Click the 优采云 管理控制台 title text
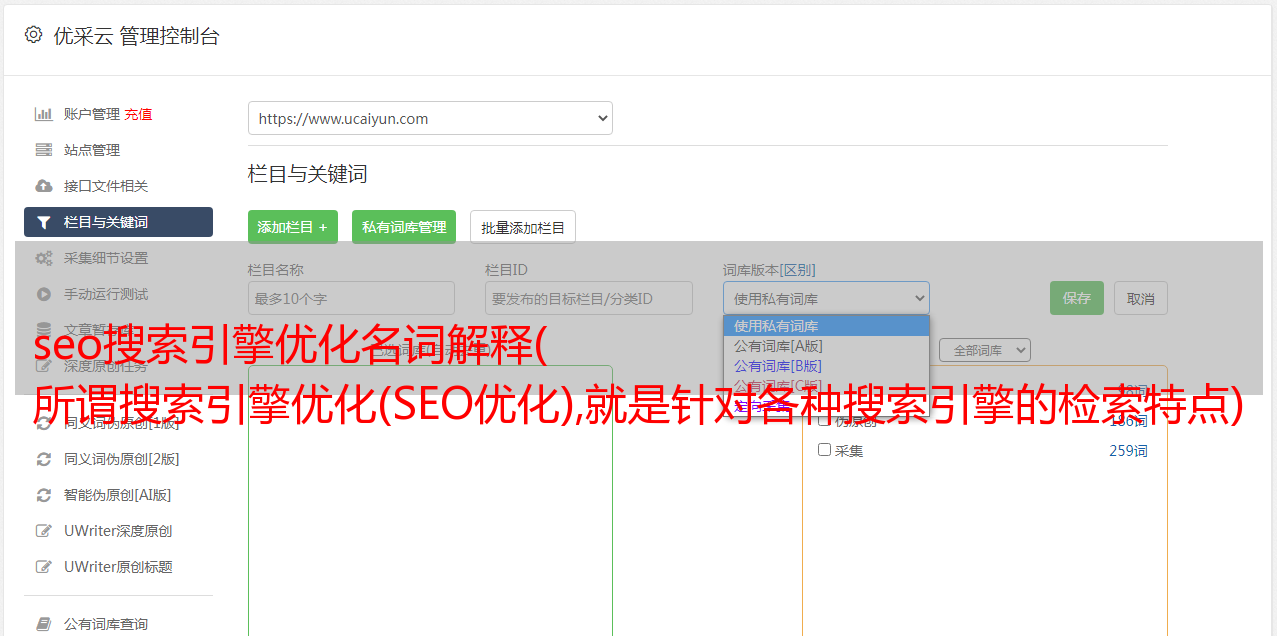1277x636 pixels. coord(136,36)
